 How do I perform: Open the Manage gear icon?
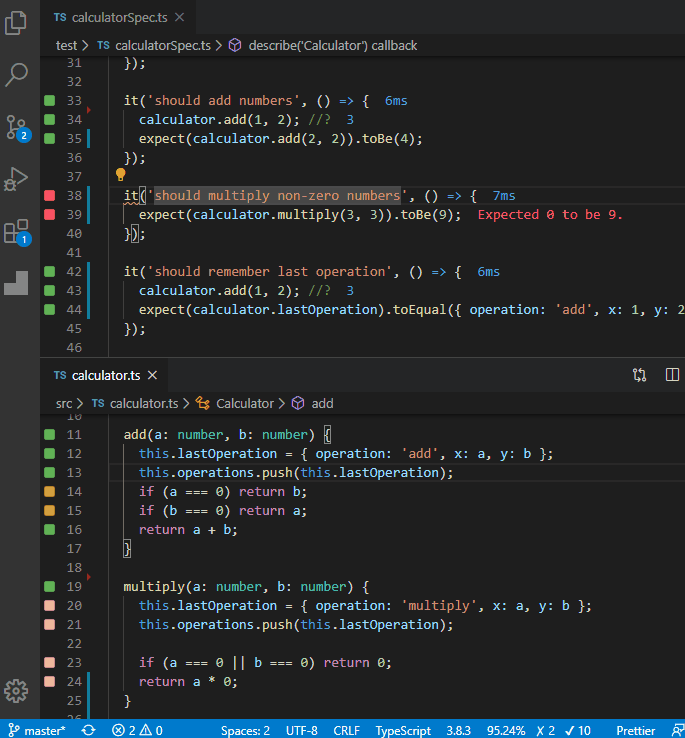pyautogui.click(x=17, y=690)
